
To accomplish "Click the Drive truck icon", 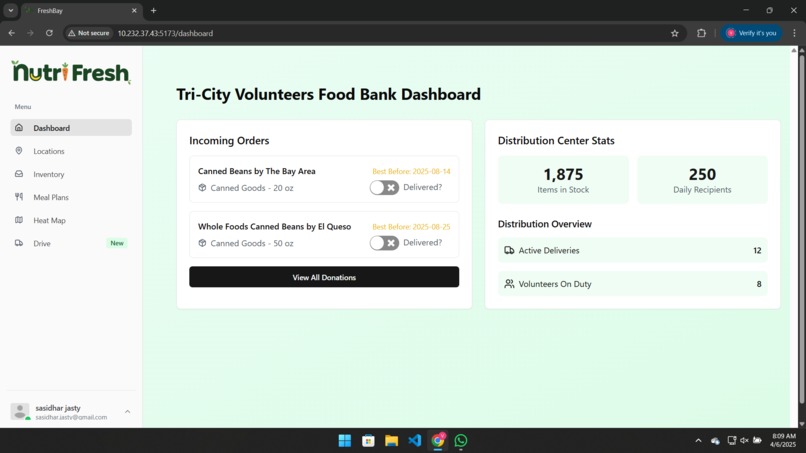I will (x=19, y=243).
